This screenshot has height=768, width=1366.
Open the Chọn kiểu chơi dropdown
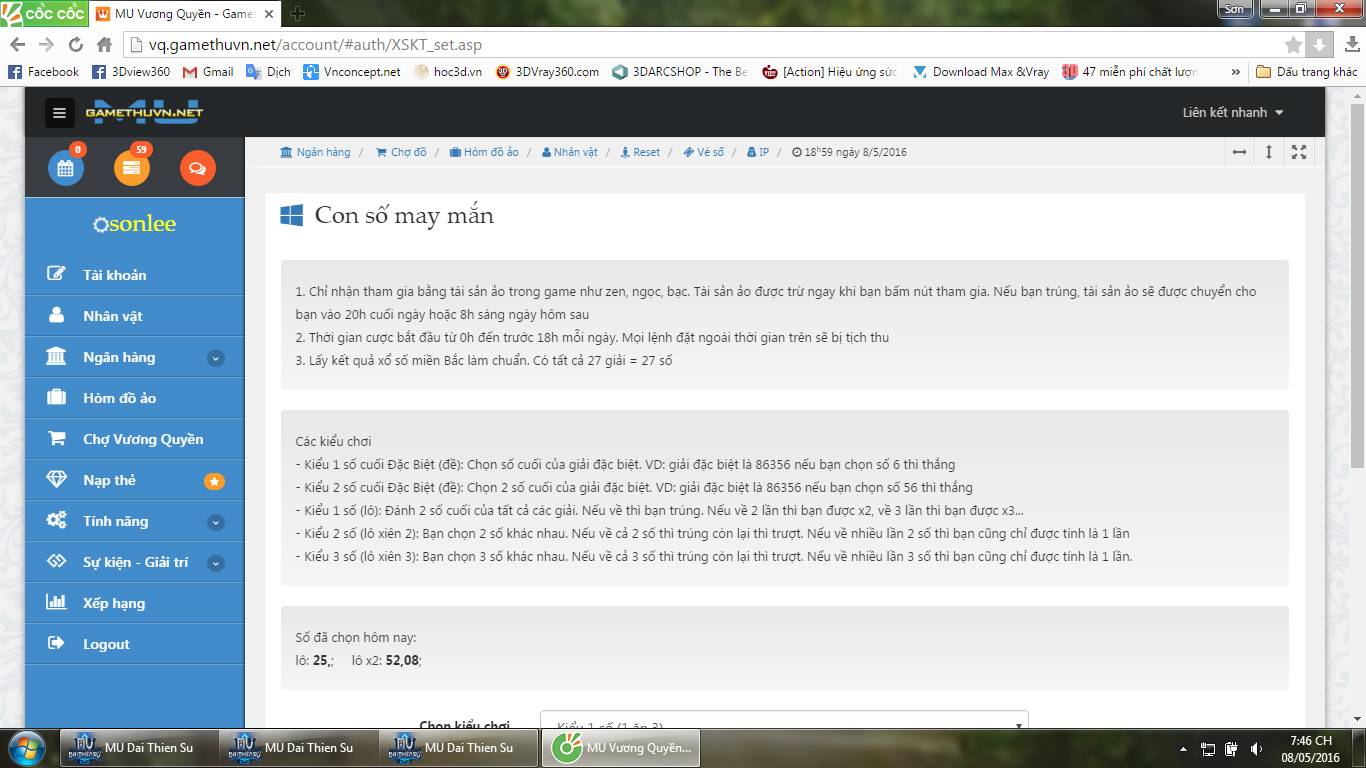coord(784,724)
